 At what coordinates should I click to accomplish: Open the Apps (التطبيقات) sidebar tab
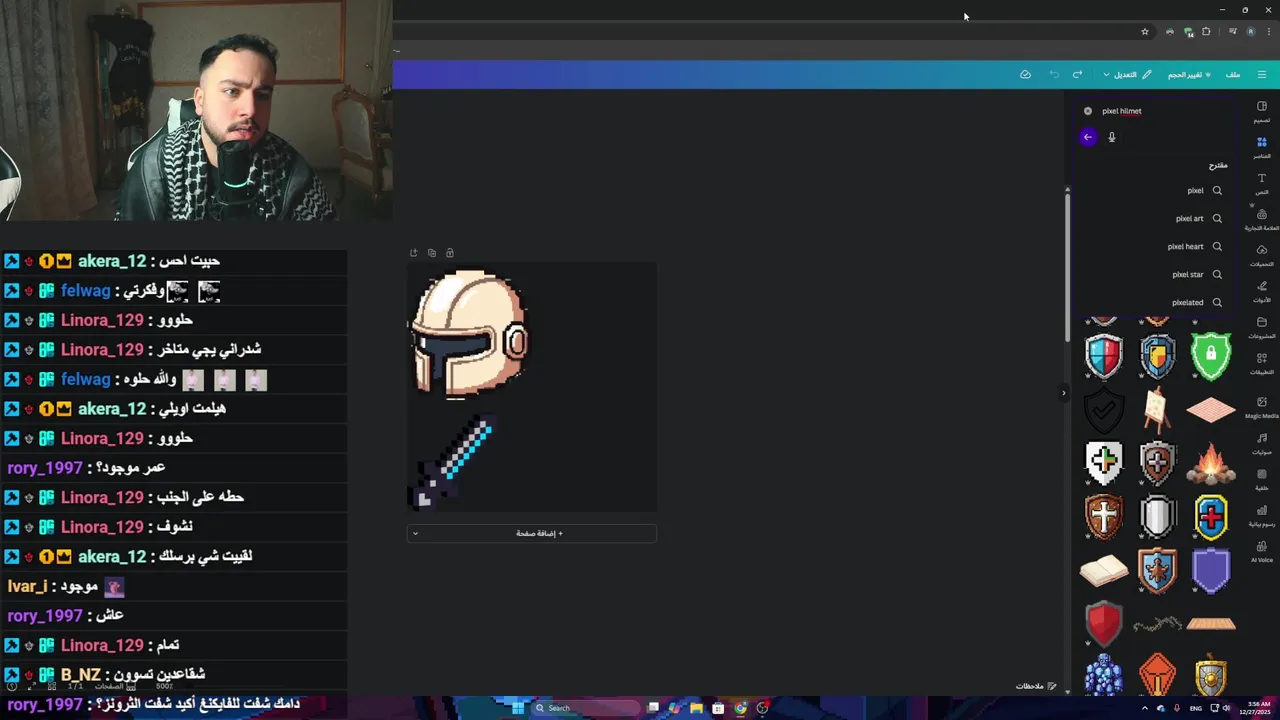pyautogui.click(x=1262, y=363)
